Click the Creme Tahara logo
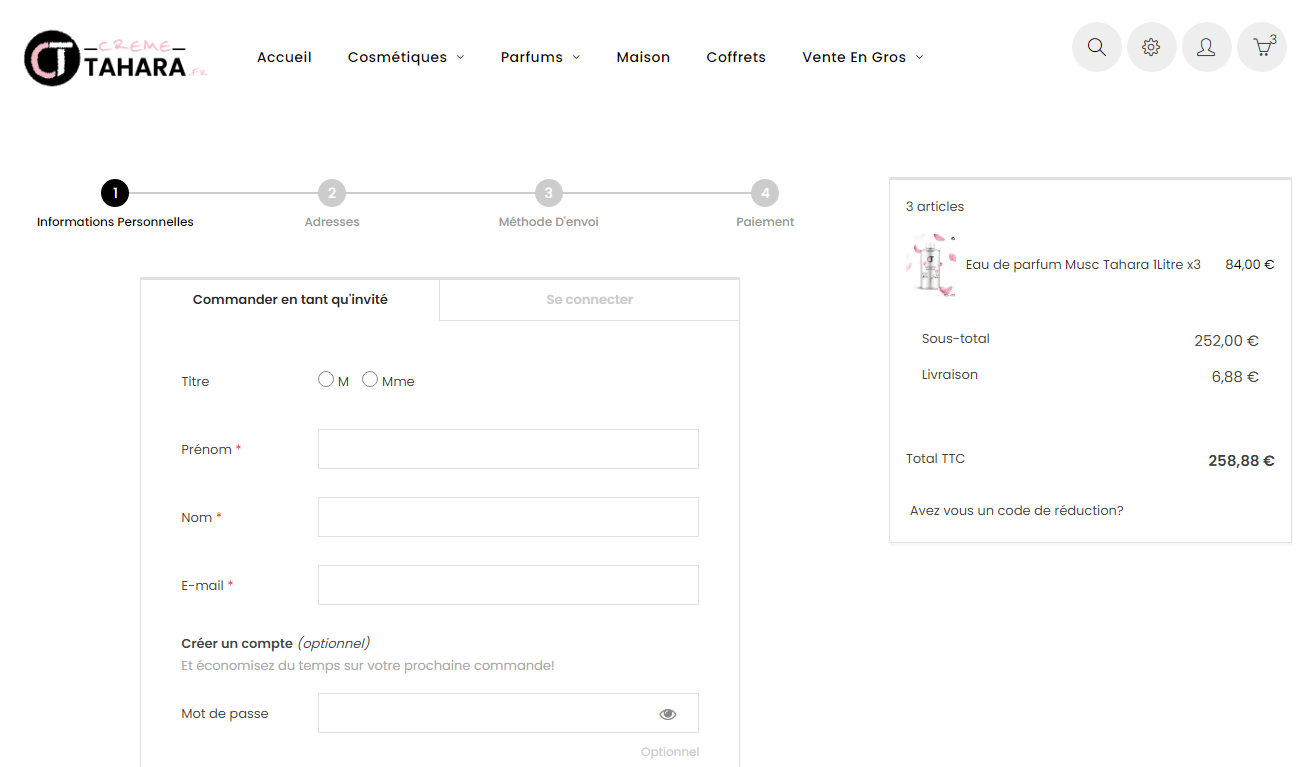 point(114,58)
